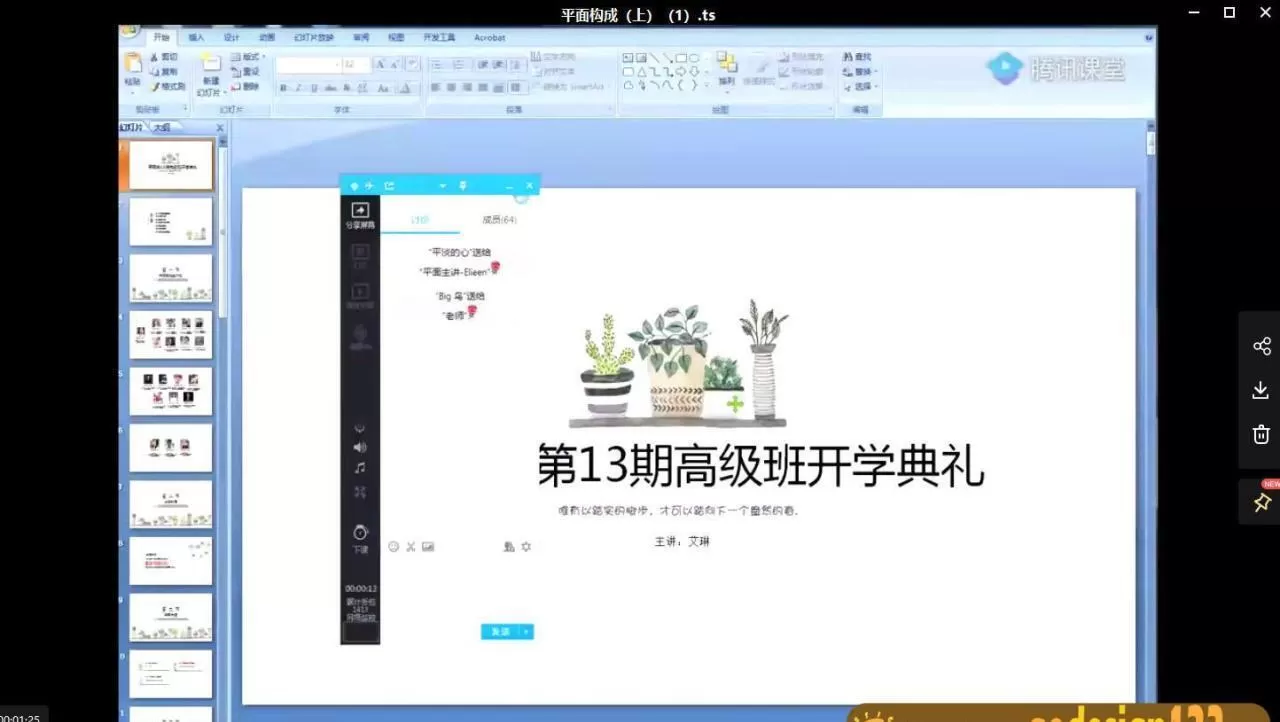
Task: Click the Share Screen icon in dark sidebar
Action: [360, 211]
